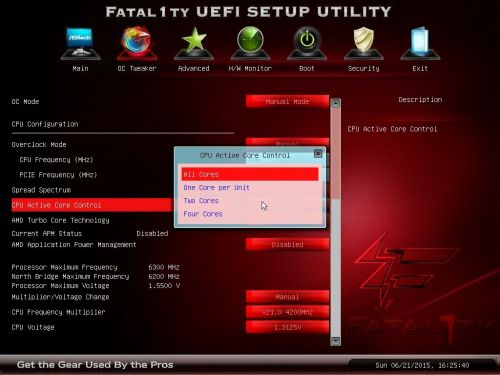Click scrollbar up arrow

click(x=335, y=103)
